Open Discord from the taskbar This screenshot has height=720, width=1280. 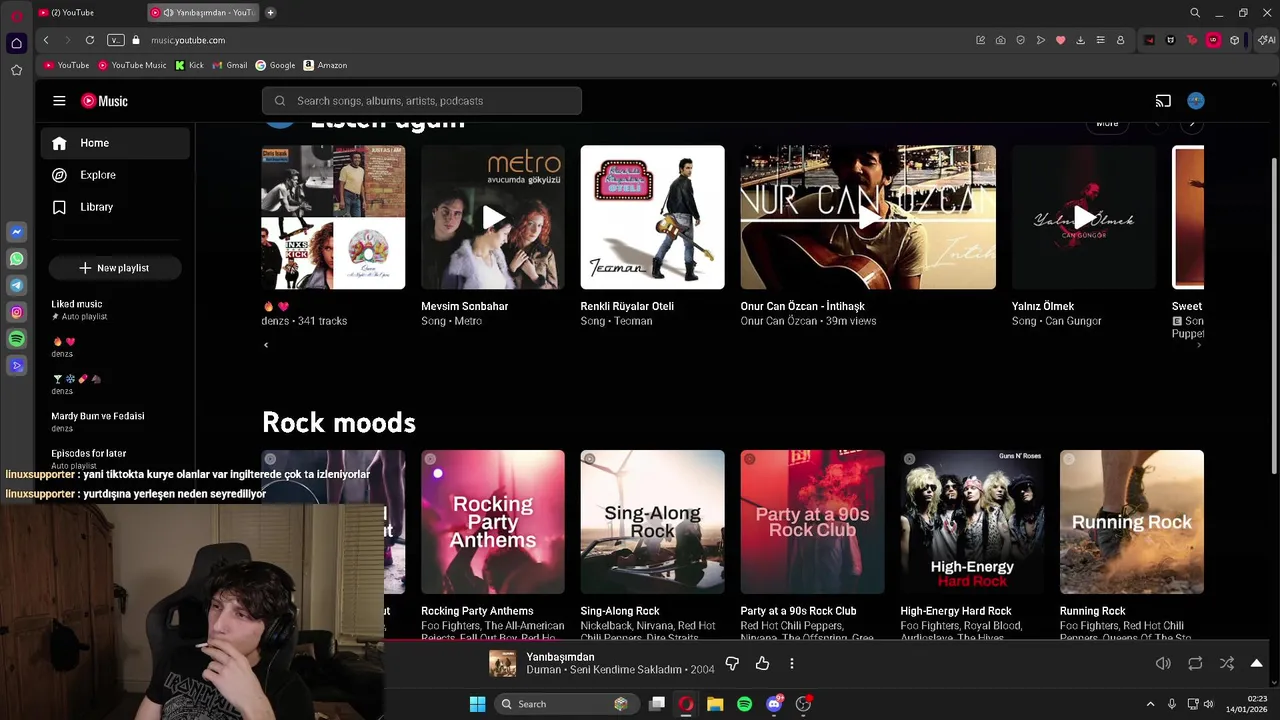[x=774, y=704]
